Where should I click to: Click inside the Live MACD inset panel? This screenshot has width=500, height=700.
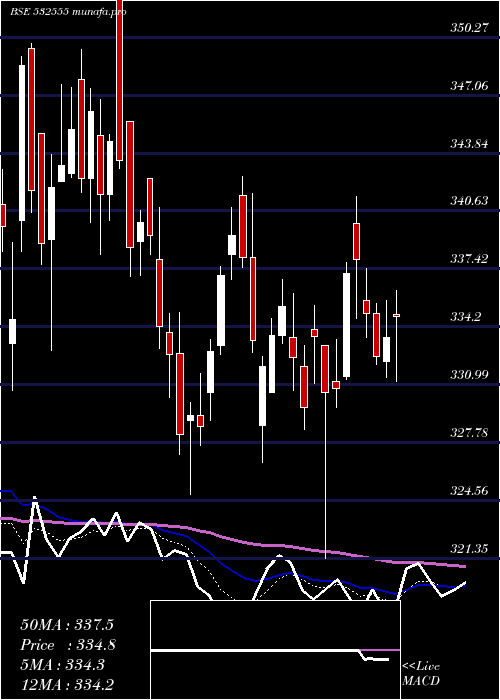click(275, 650)
